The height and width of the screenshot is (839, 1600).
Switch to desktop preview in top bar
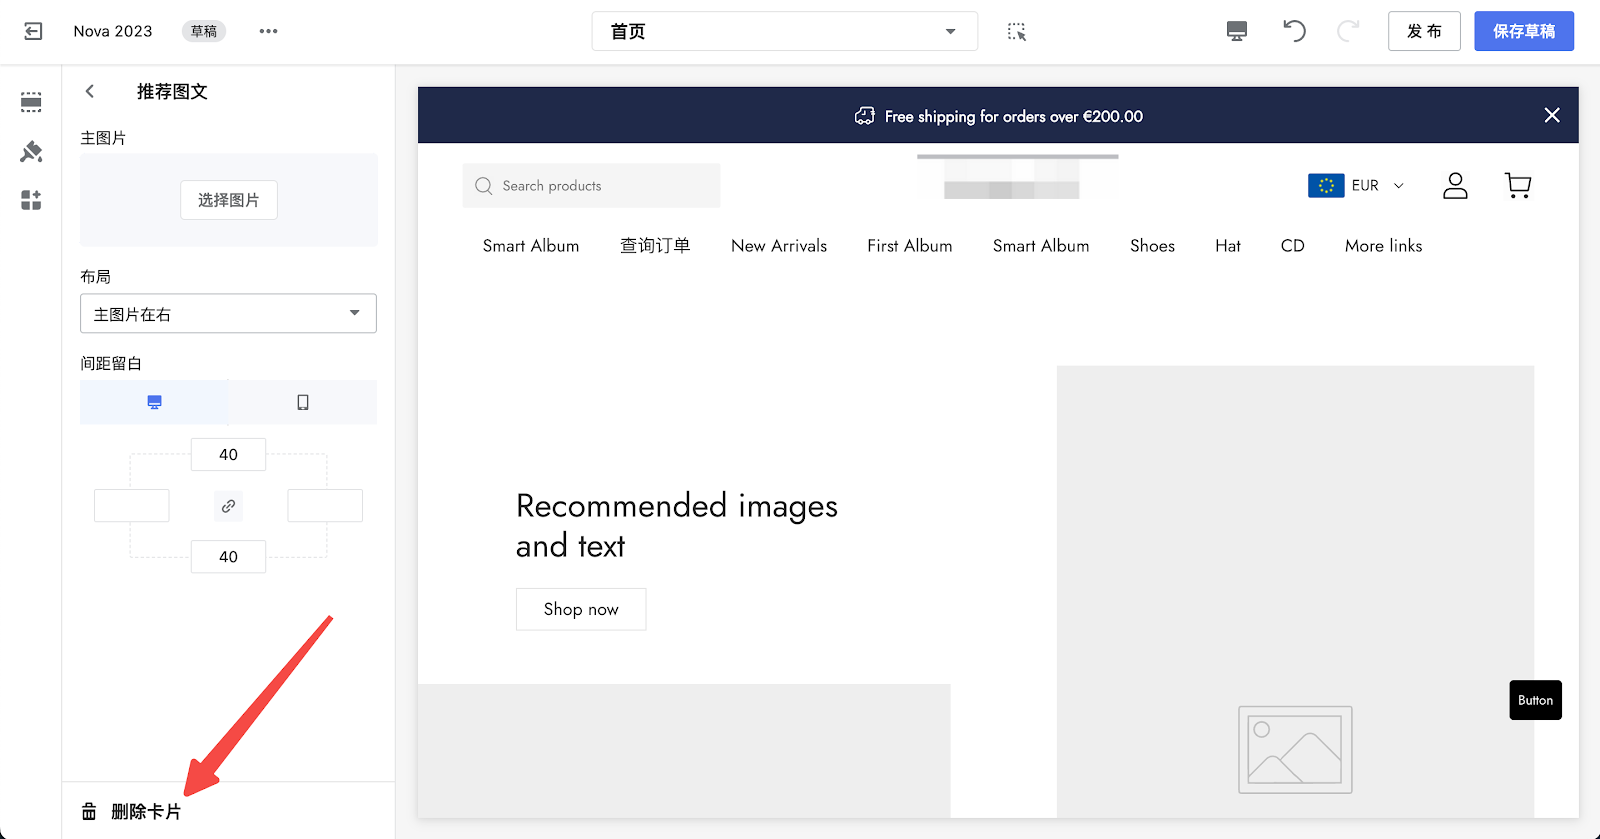click(1237, 31)
